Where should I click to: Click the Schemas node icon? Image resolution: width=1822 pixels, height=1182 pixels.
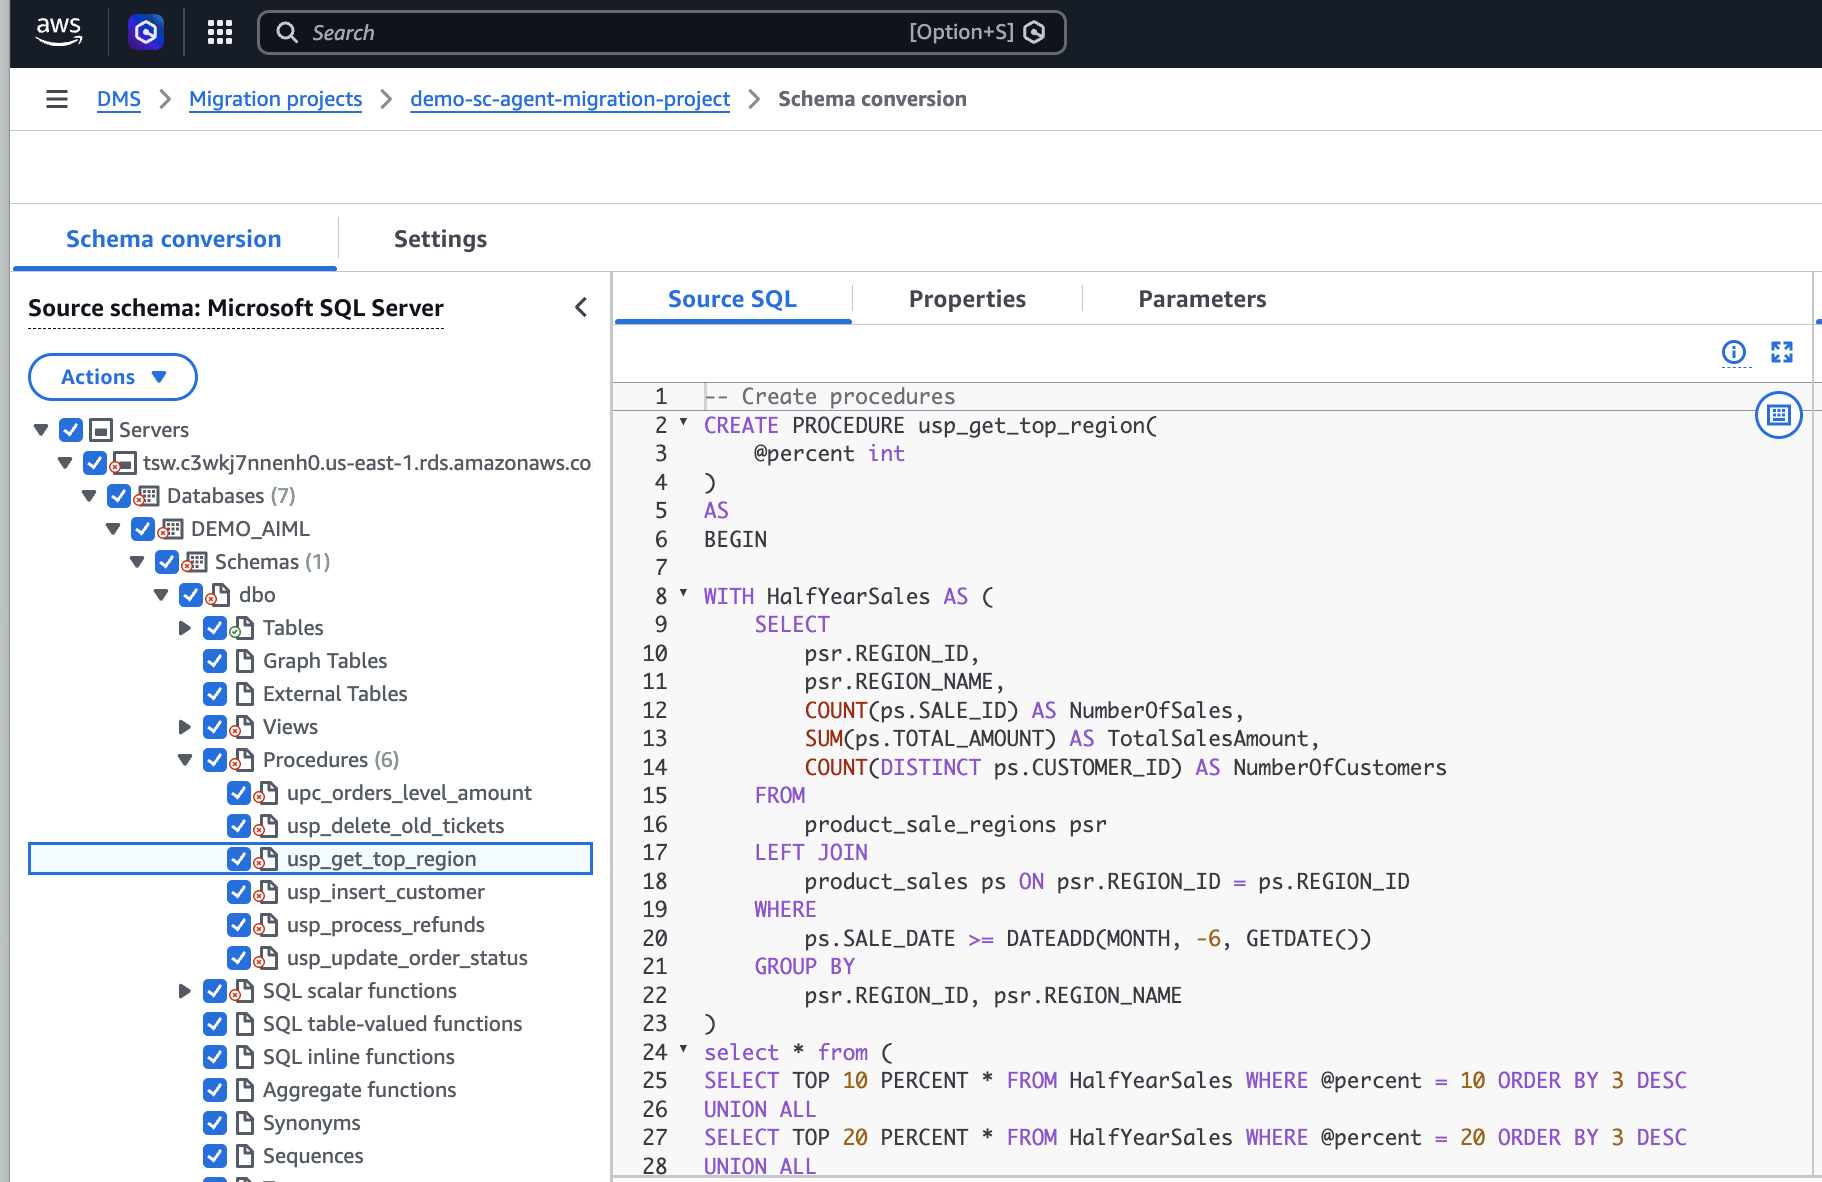pos(195,562)
